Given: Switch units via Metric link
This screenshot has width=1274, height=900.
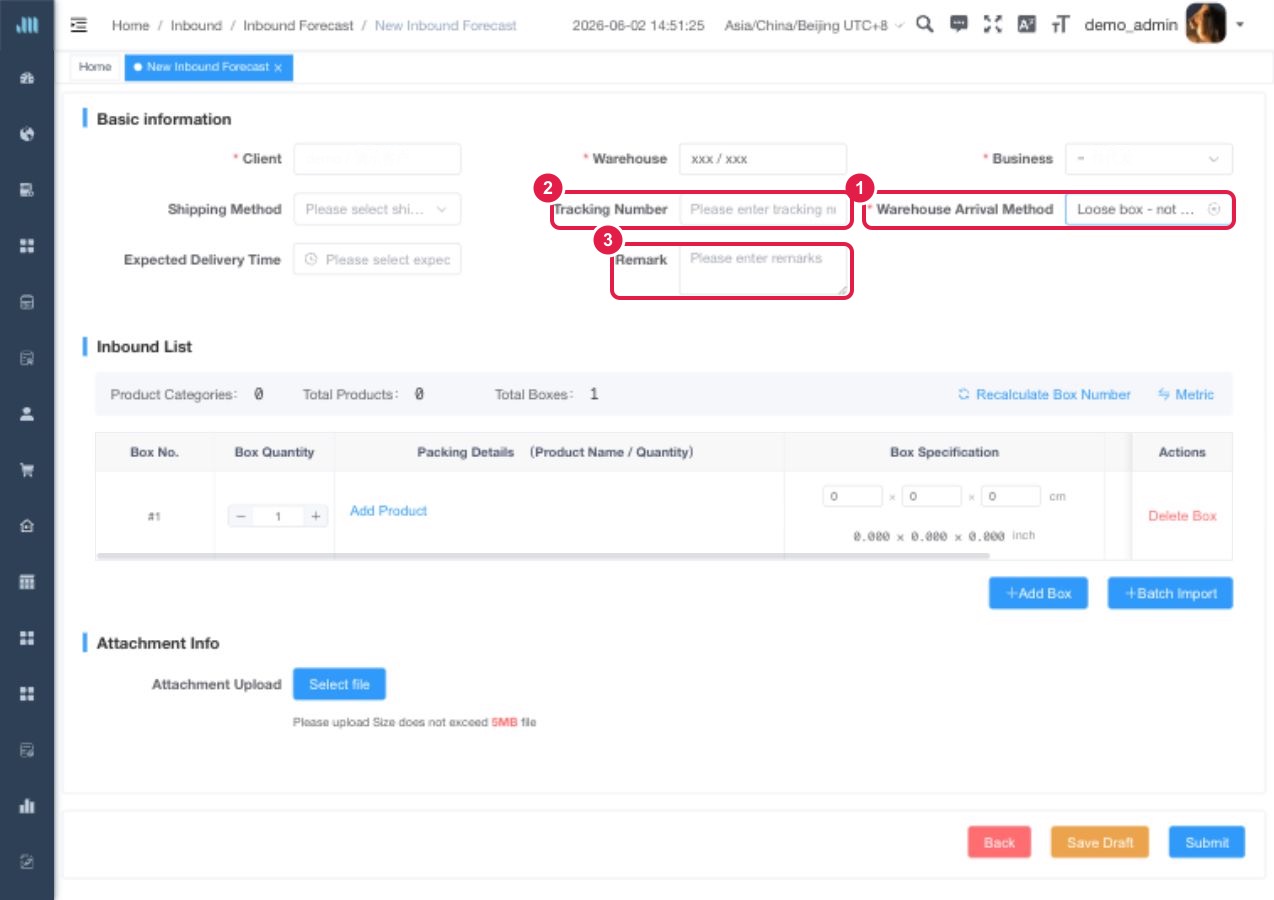Looking at the screenshot, I should click(x=1186, y=395).
